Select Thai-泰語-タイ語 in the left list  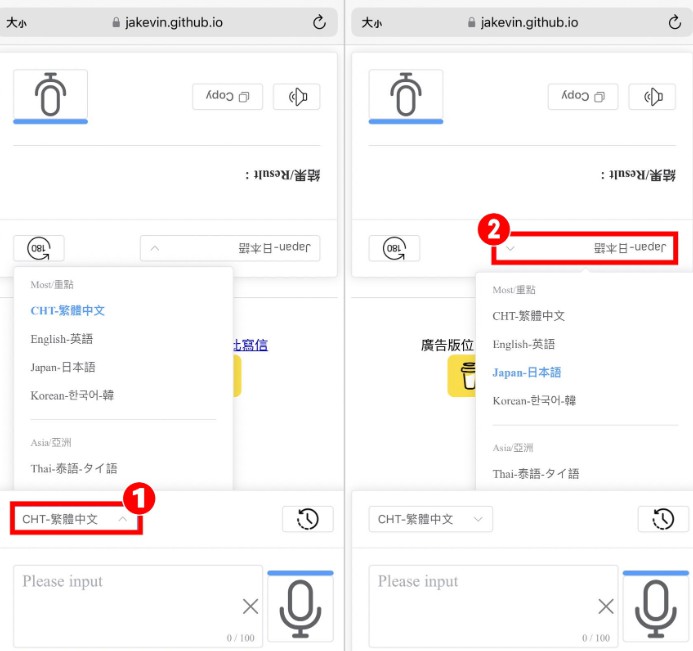coord(74,468)
